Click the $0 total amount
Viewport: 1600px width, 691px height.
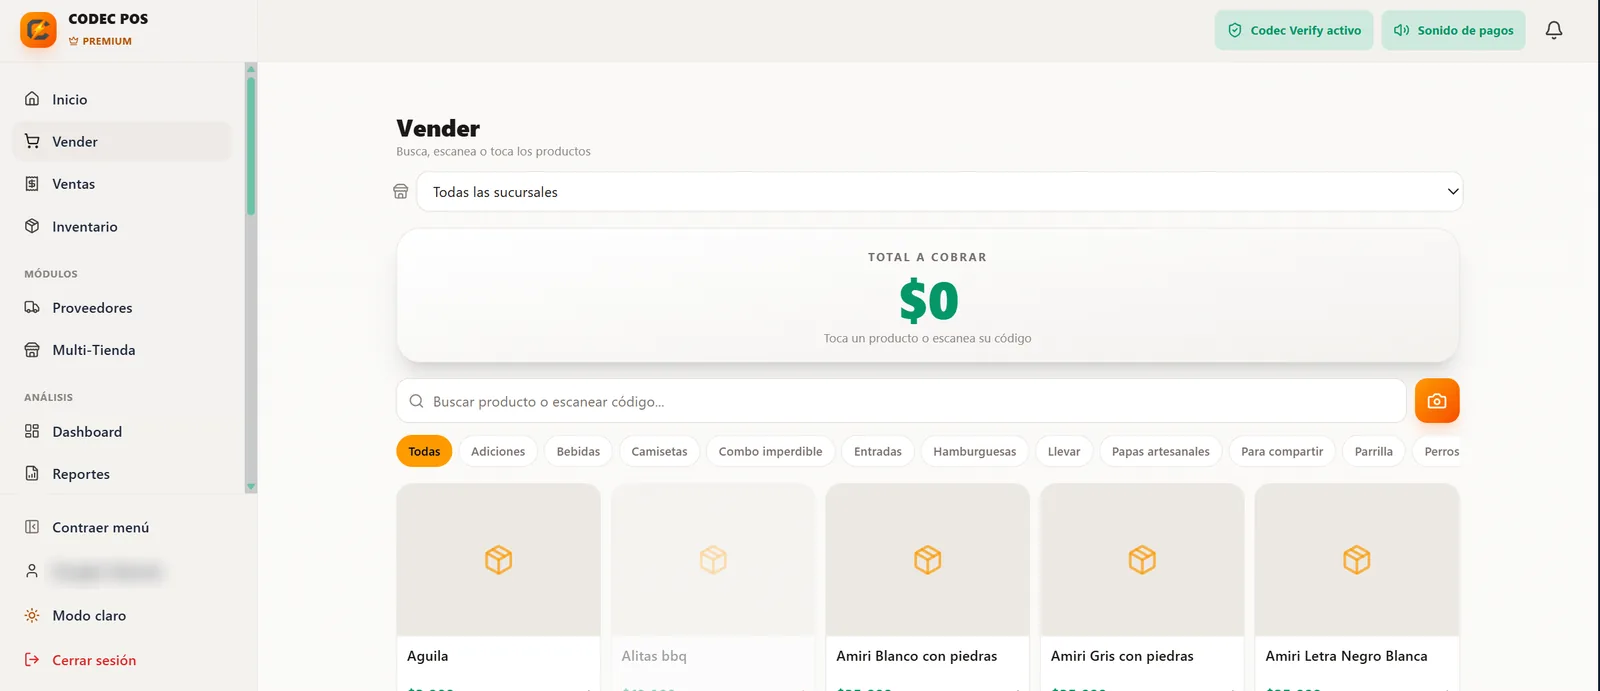pos(928,301)
